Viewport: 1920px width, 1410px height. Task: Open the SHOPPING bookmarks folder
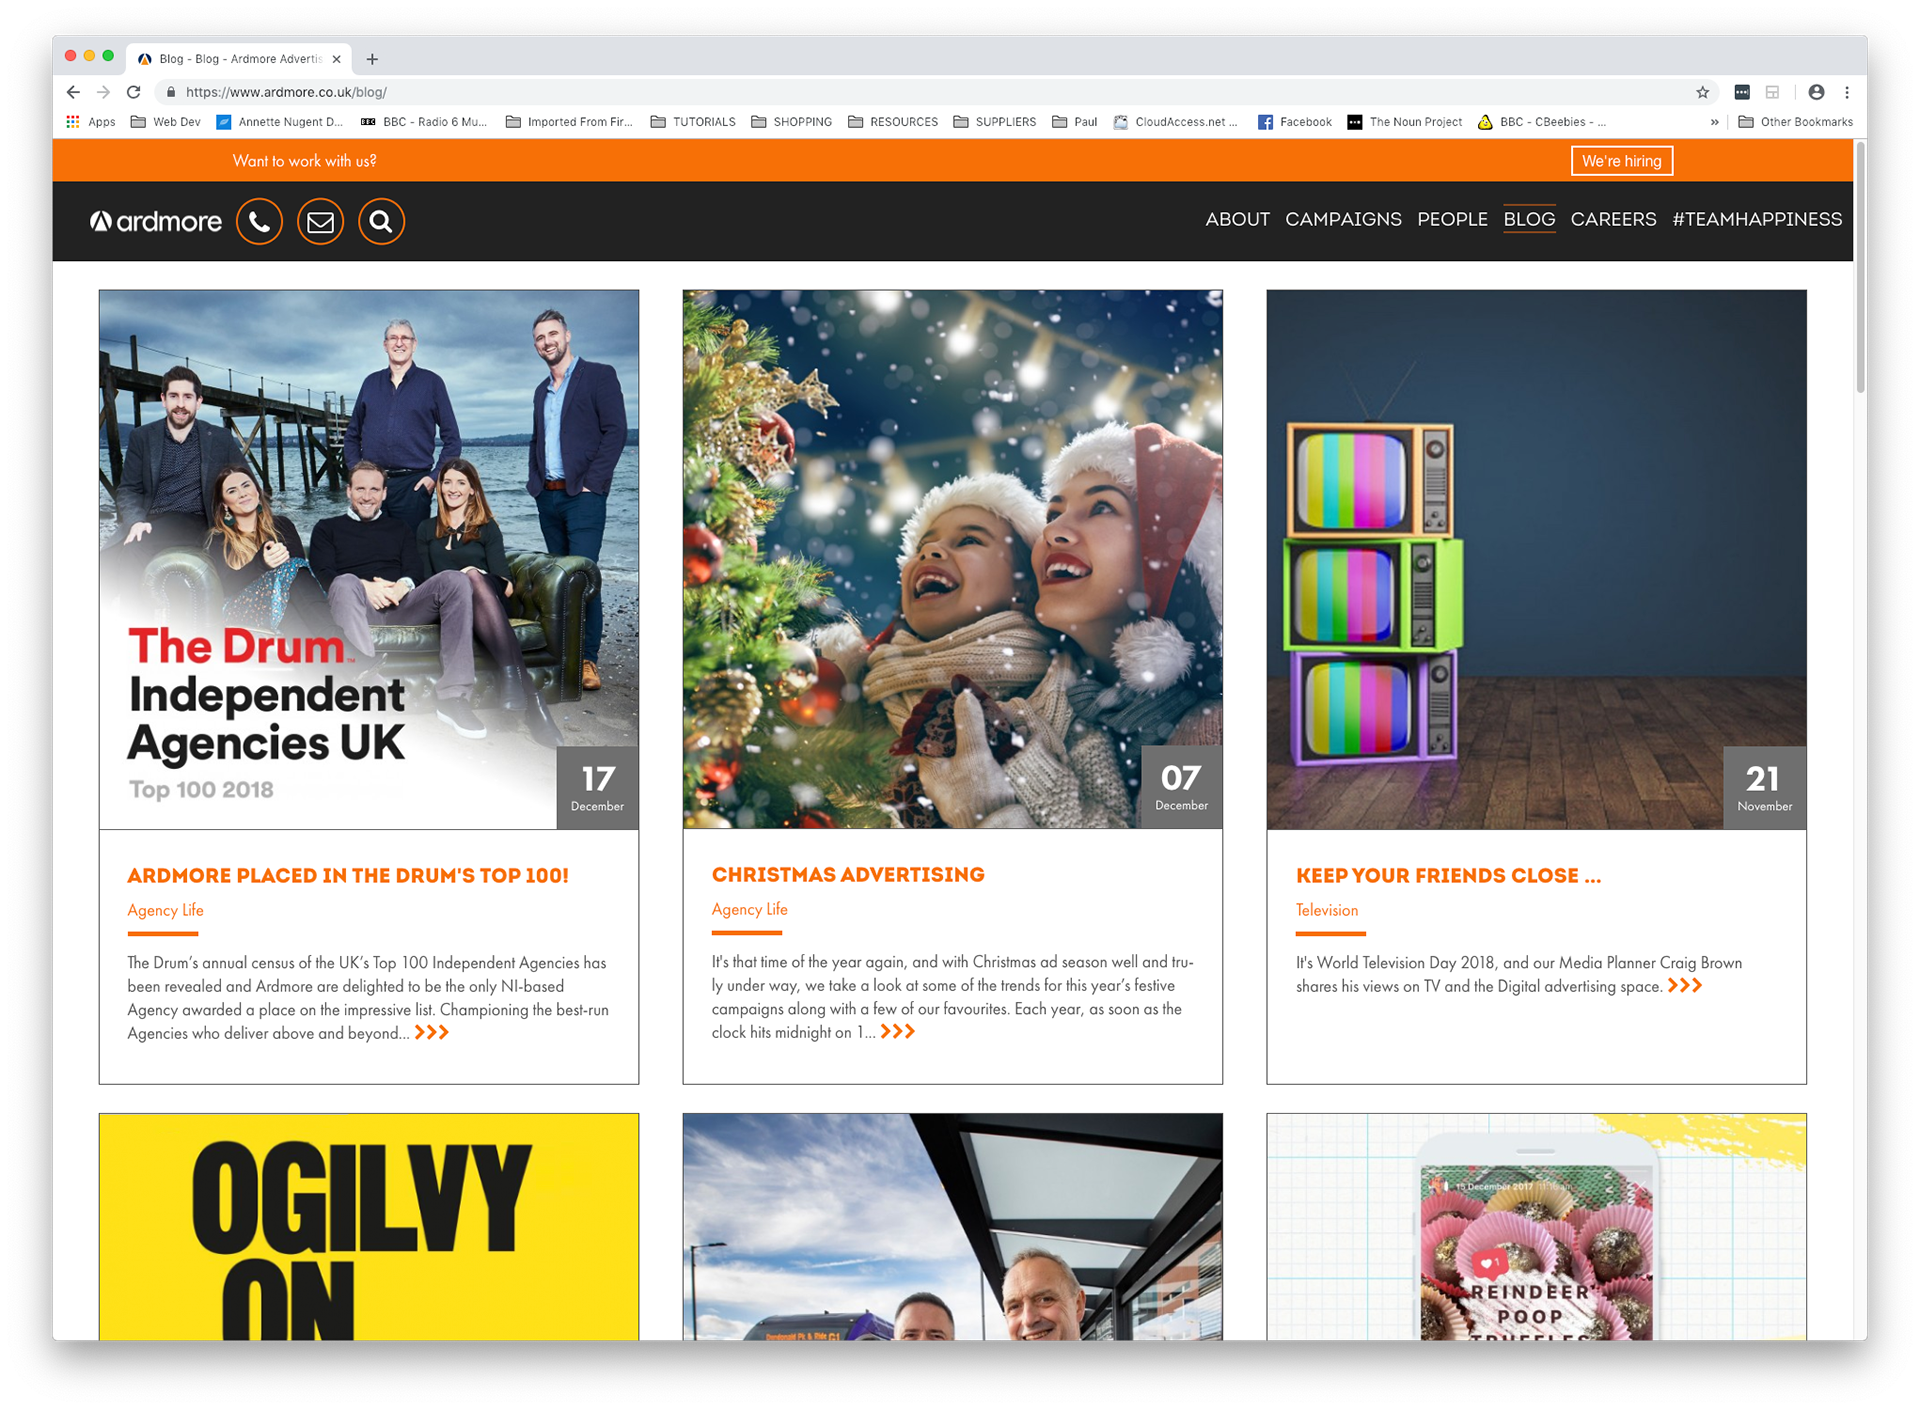[x=792, y=122]
